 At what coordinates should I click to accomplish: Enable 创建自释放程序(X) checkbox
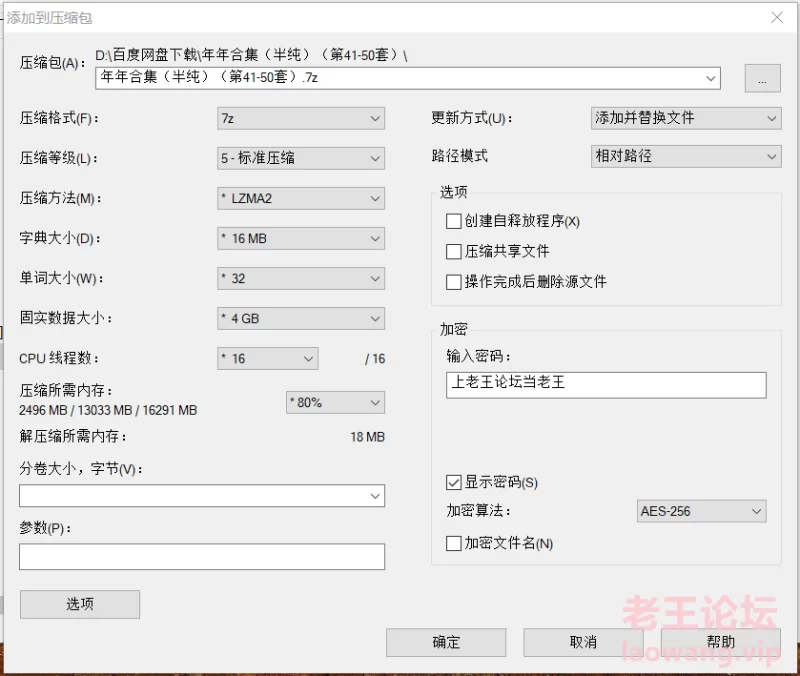453,221
